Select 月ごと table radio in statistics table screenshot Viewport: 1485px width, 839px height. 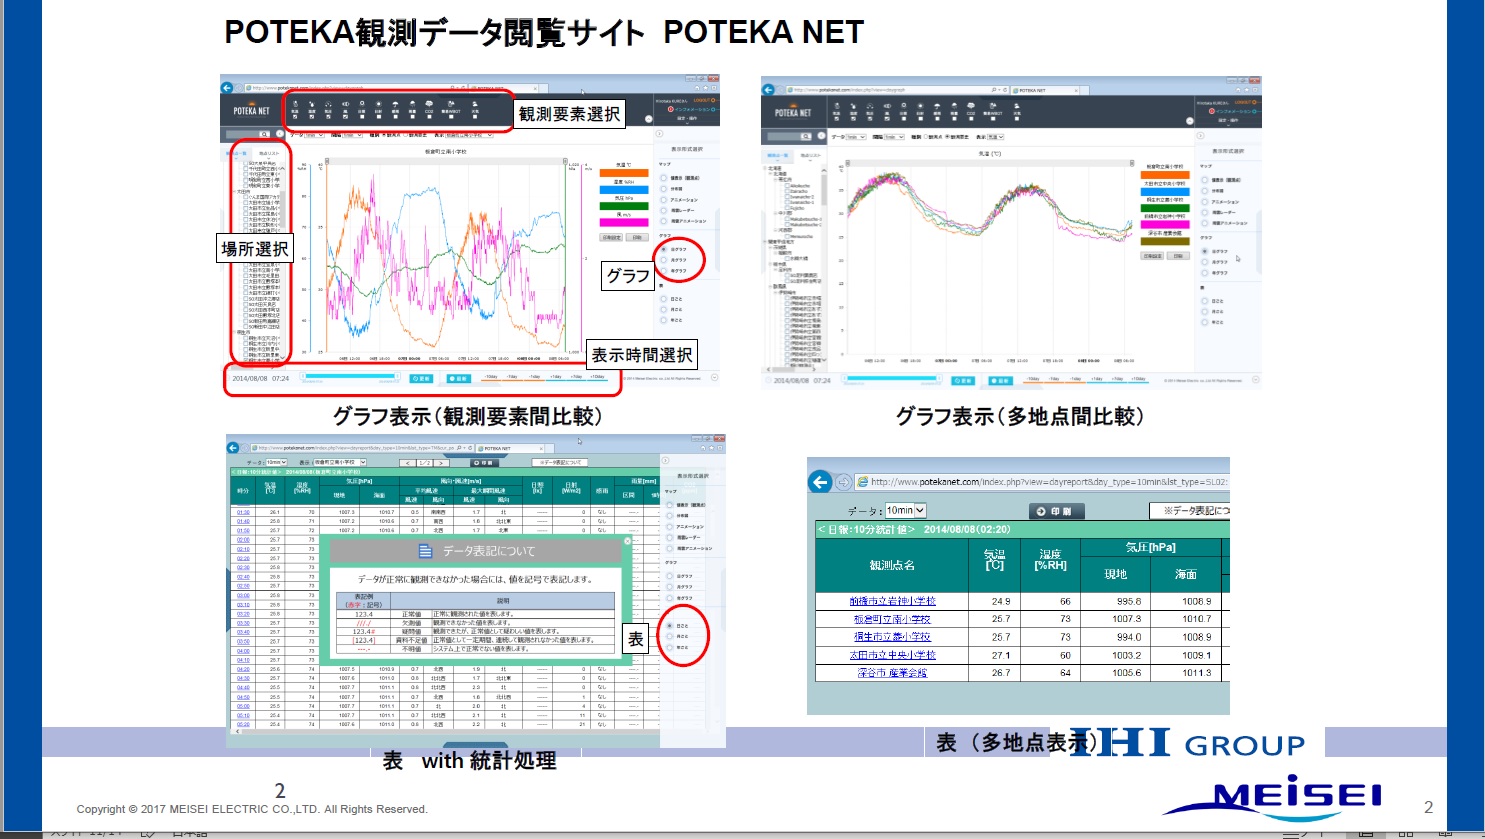coord(669,636)
